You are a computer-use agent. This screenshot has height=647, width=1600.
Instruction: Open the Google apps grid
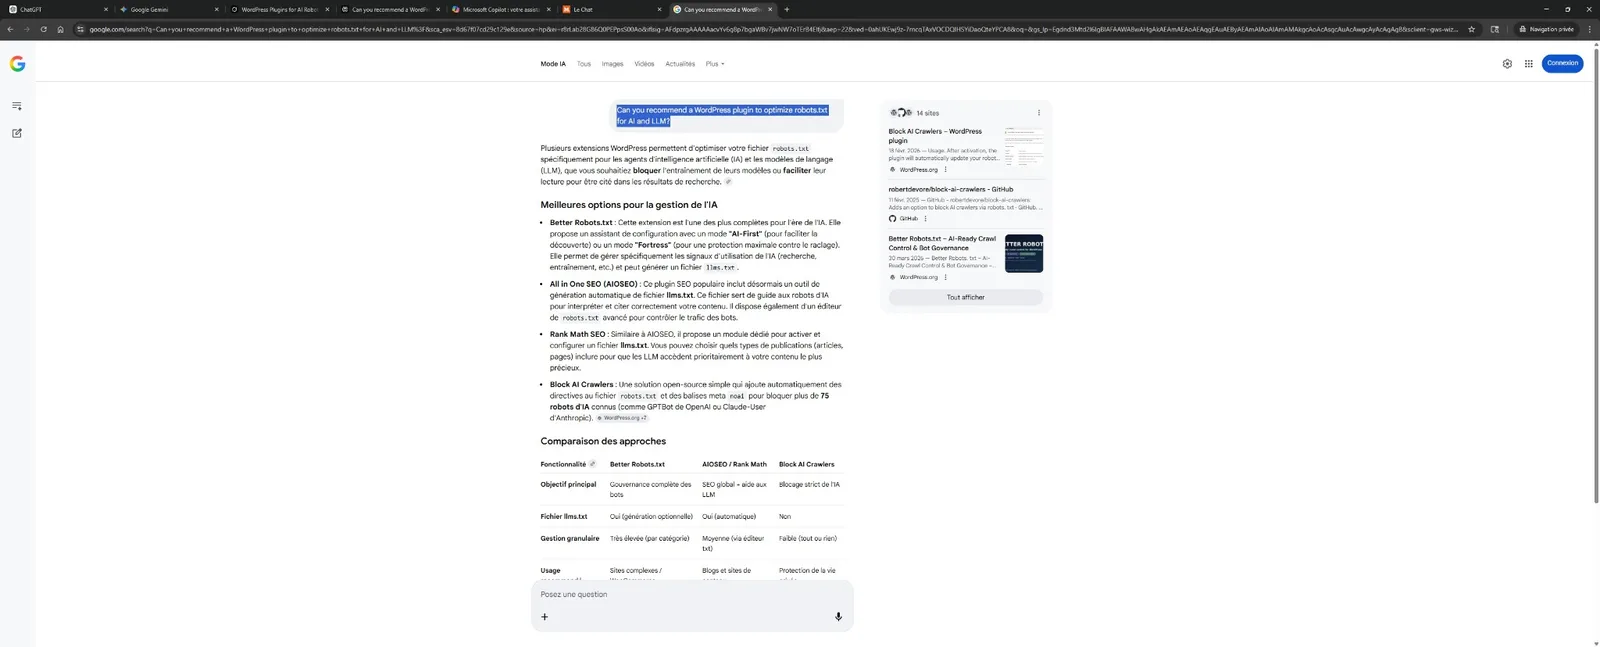coord(1529,64)
